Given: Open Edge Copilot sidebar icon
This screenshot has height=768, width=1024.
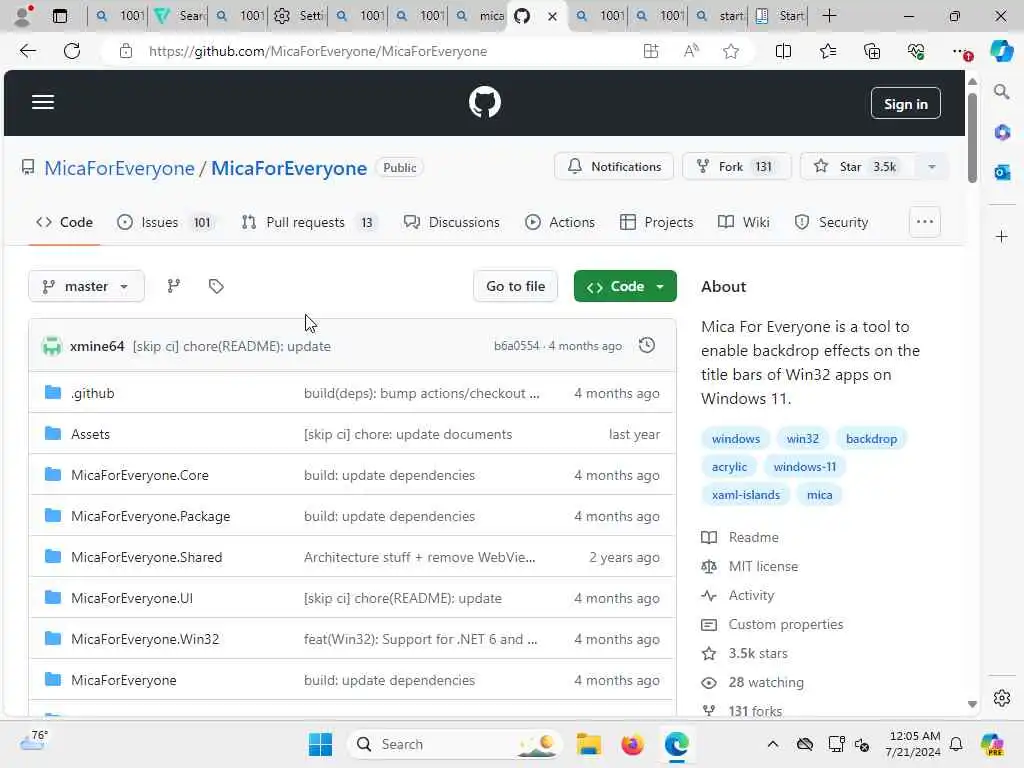Looking at the screenshot, I should 1001,51.
